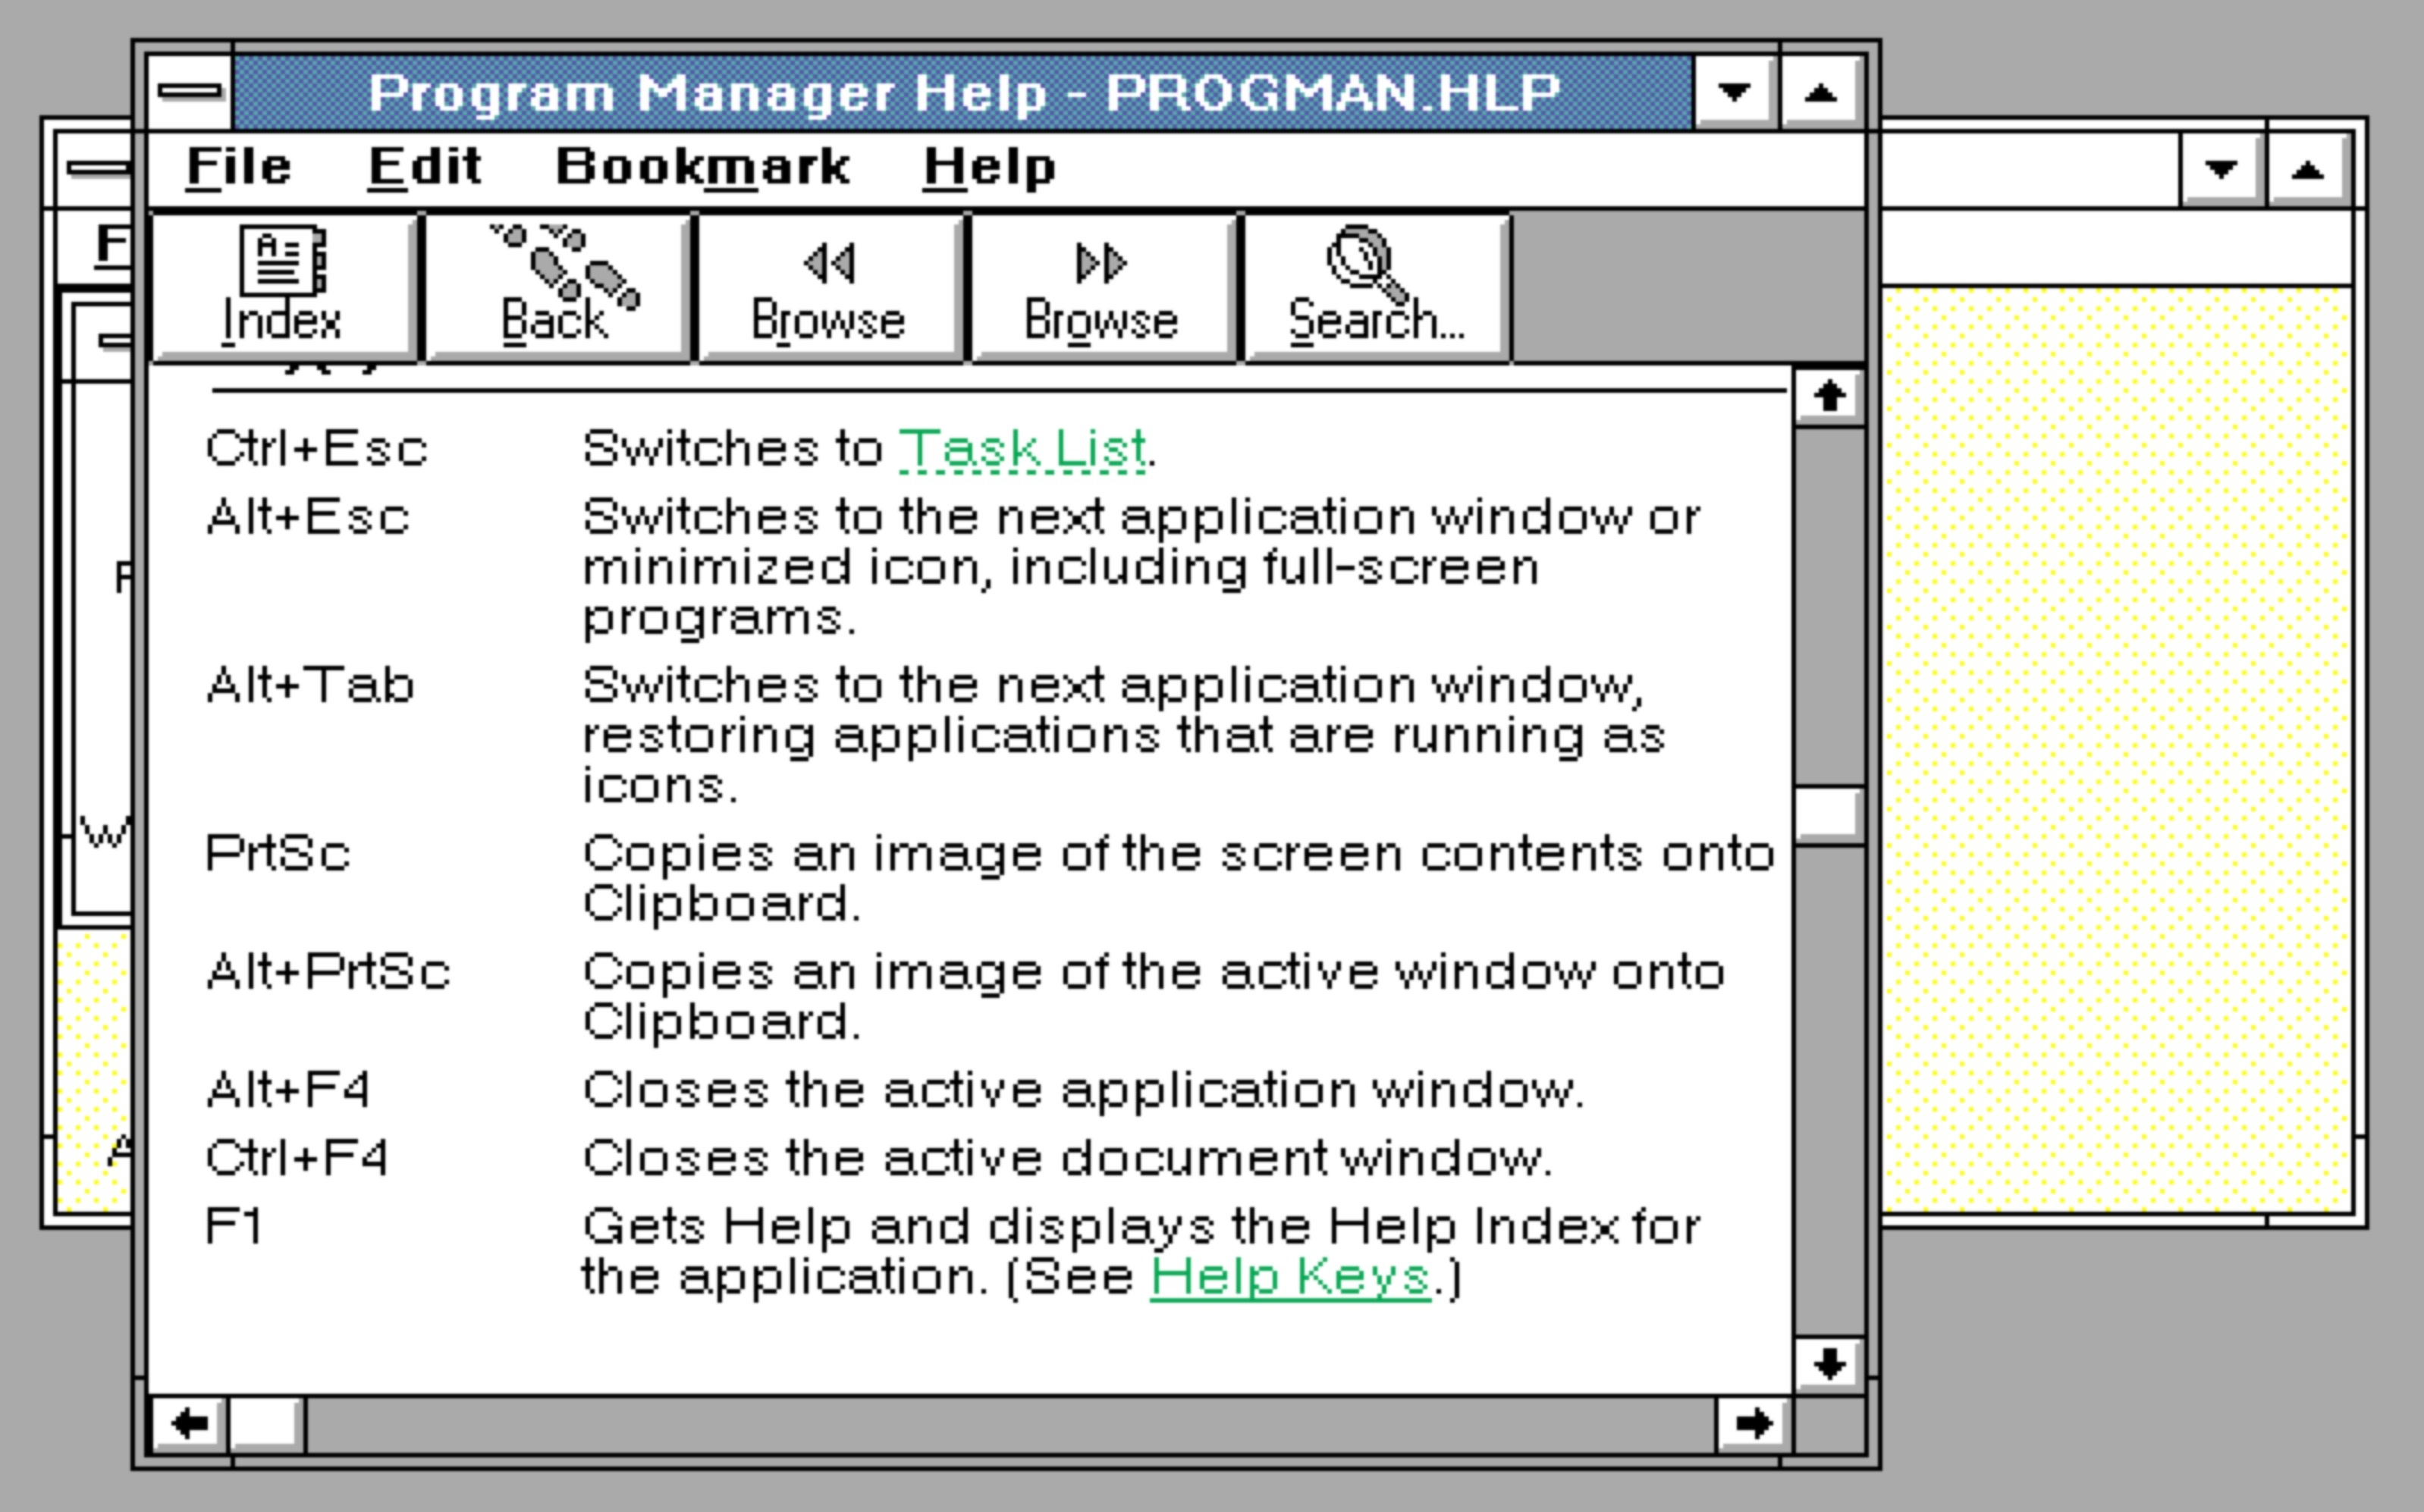
Task: Browse backward through help topics
Action: pos(830,285)
